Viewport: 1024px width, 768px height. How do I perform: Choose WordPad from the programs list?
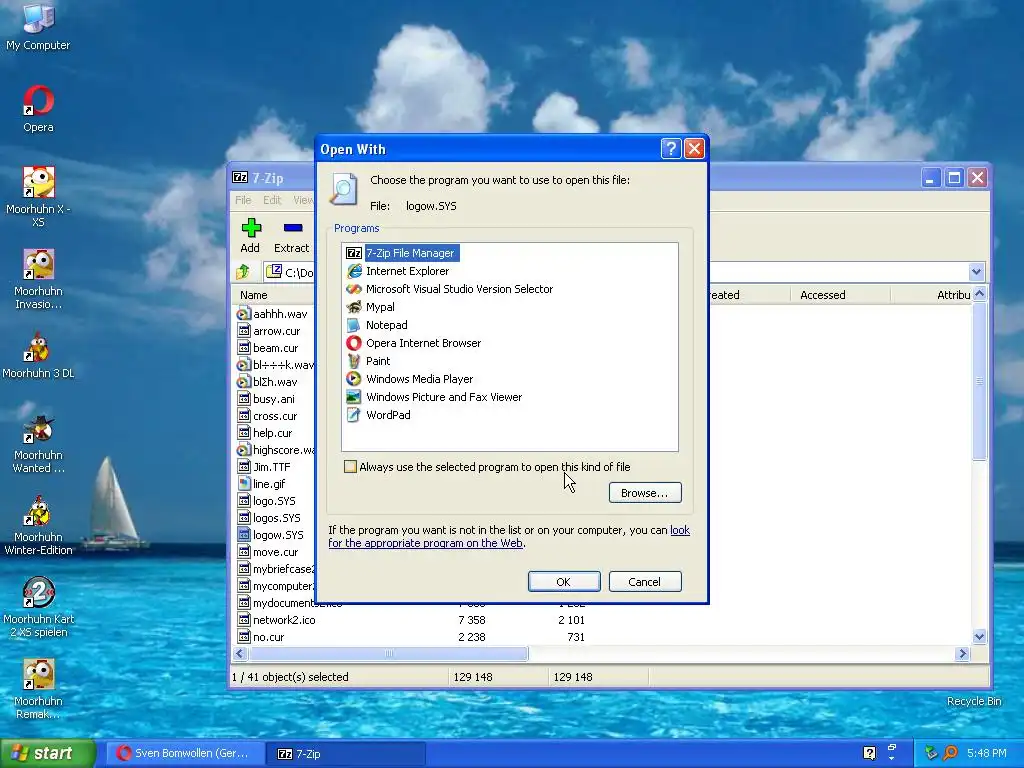point(378,415)
